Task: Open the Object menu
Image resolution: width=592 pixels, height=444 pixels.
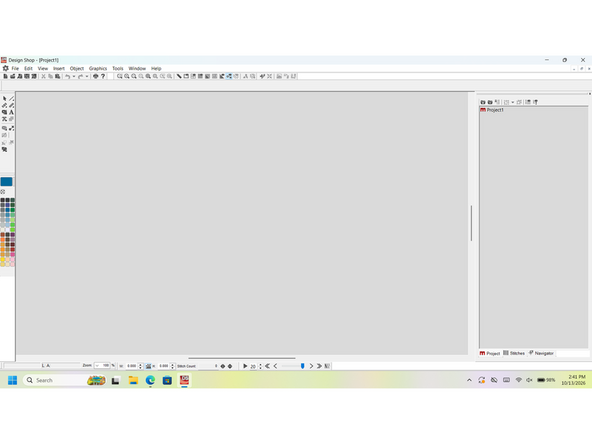Action: coord(77,68)
